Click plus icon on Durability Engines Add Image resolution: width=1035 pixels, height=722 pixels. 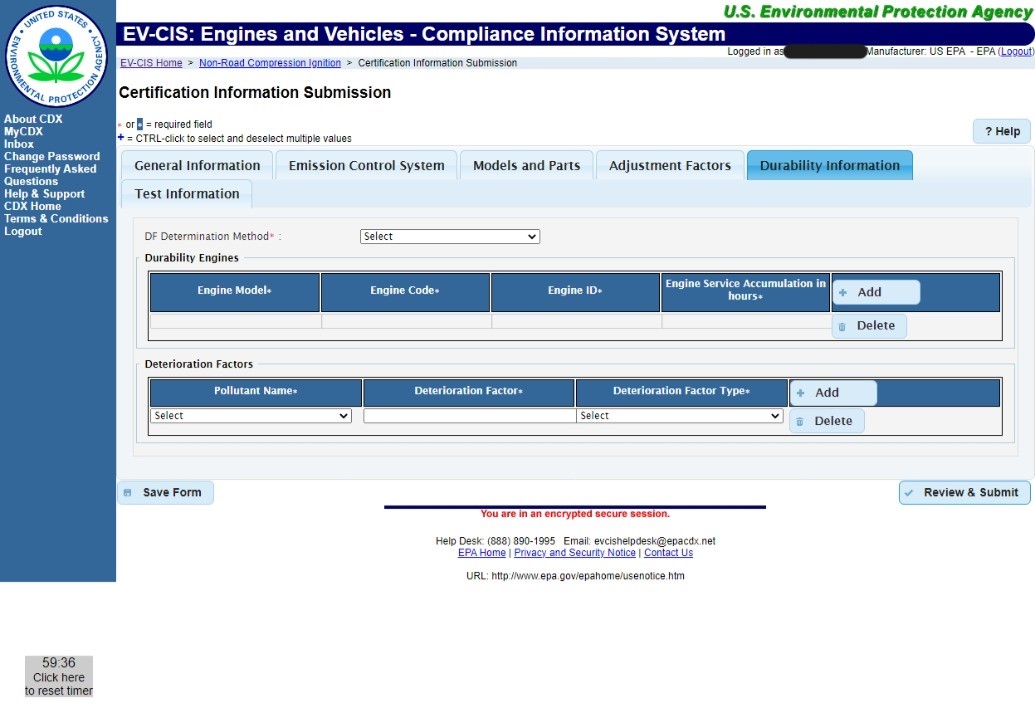click(843, 292)
